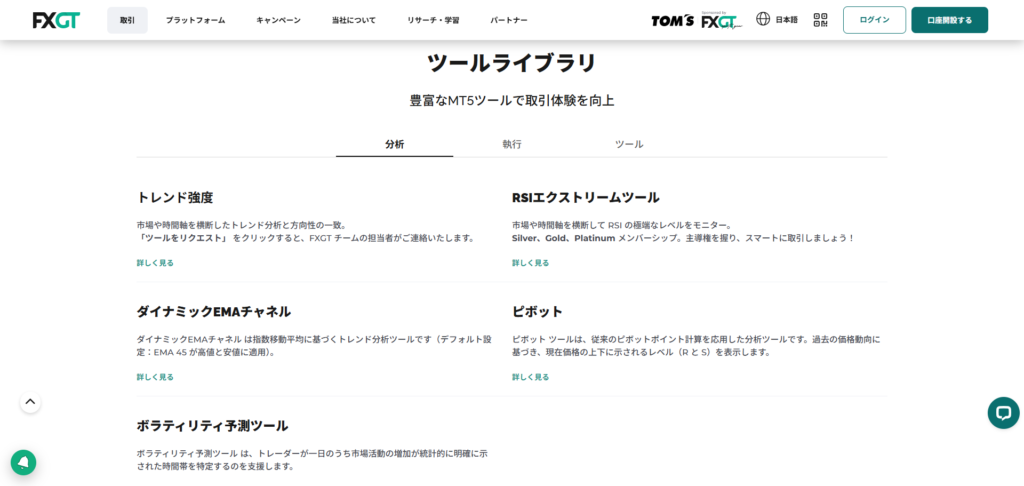Click 詳しく見る under RSIエクストリームツール

pyautogui.click(x=530, y=263)
